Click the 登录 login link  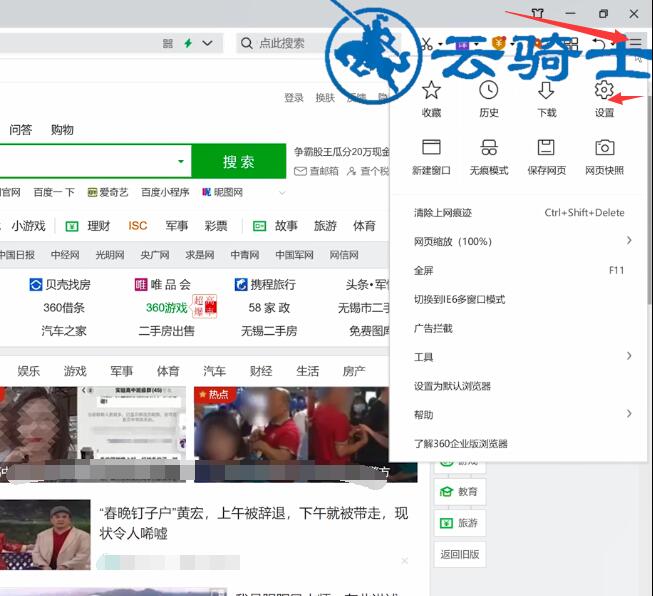pyautogui.click(x=294, y=98)
